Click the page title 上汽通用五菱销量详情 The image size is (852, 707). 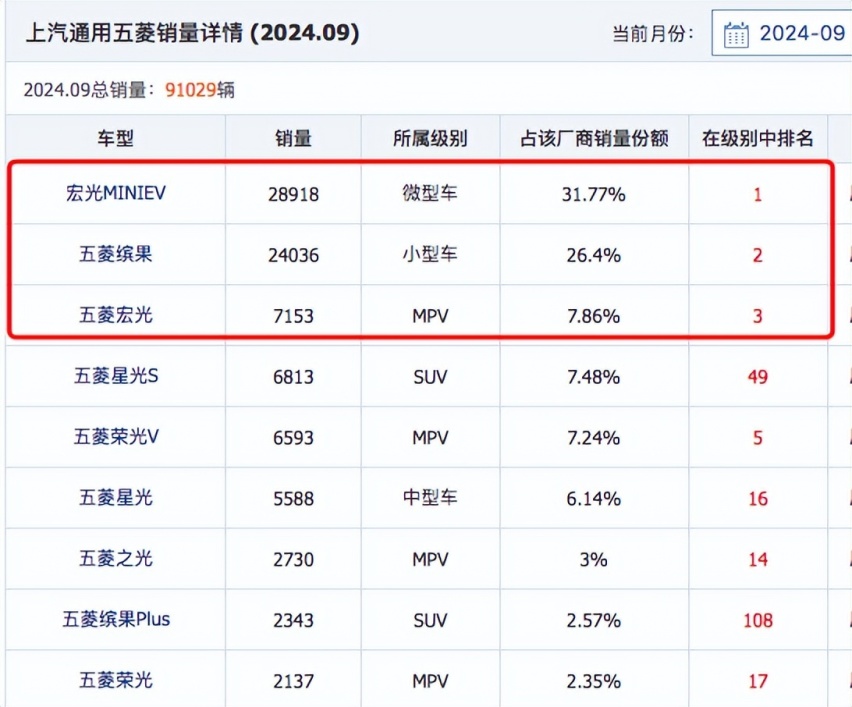tap(134, 33)
